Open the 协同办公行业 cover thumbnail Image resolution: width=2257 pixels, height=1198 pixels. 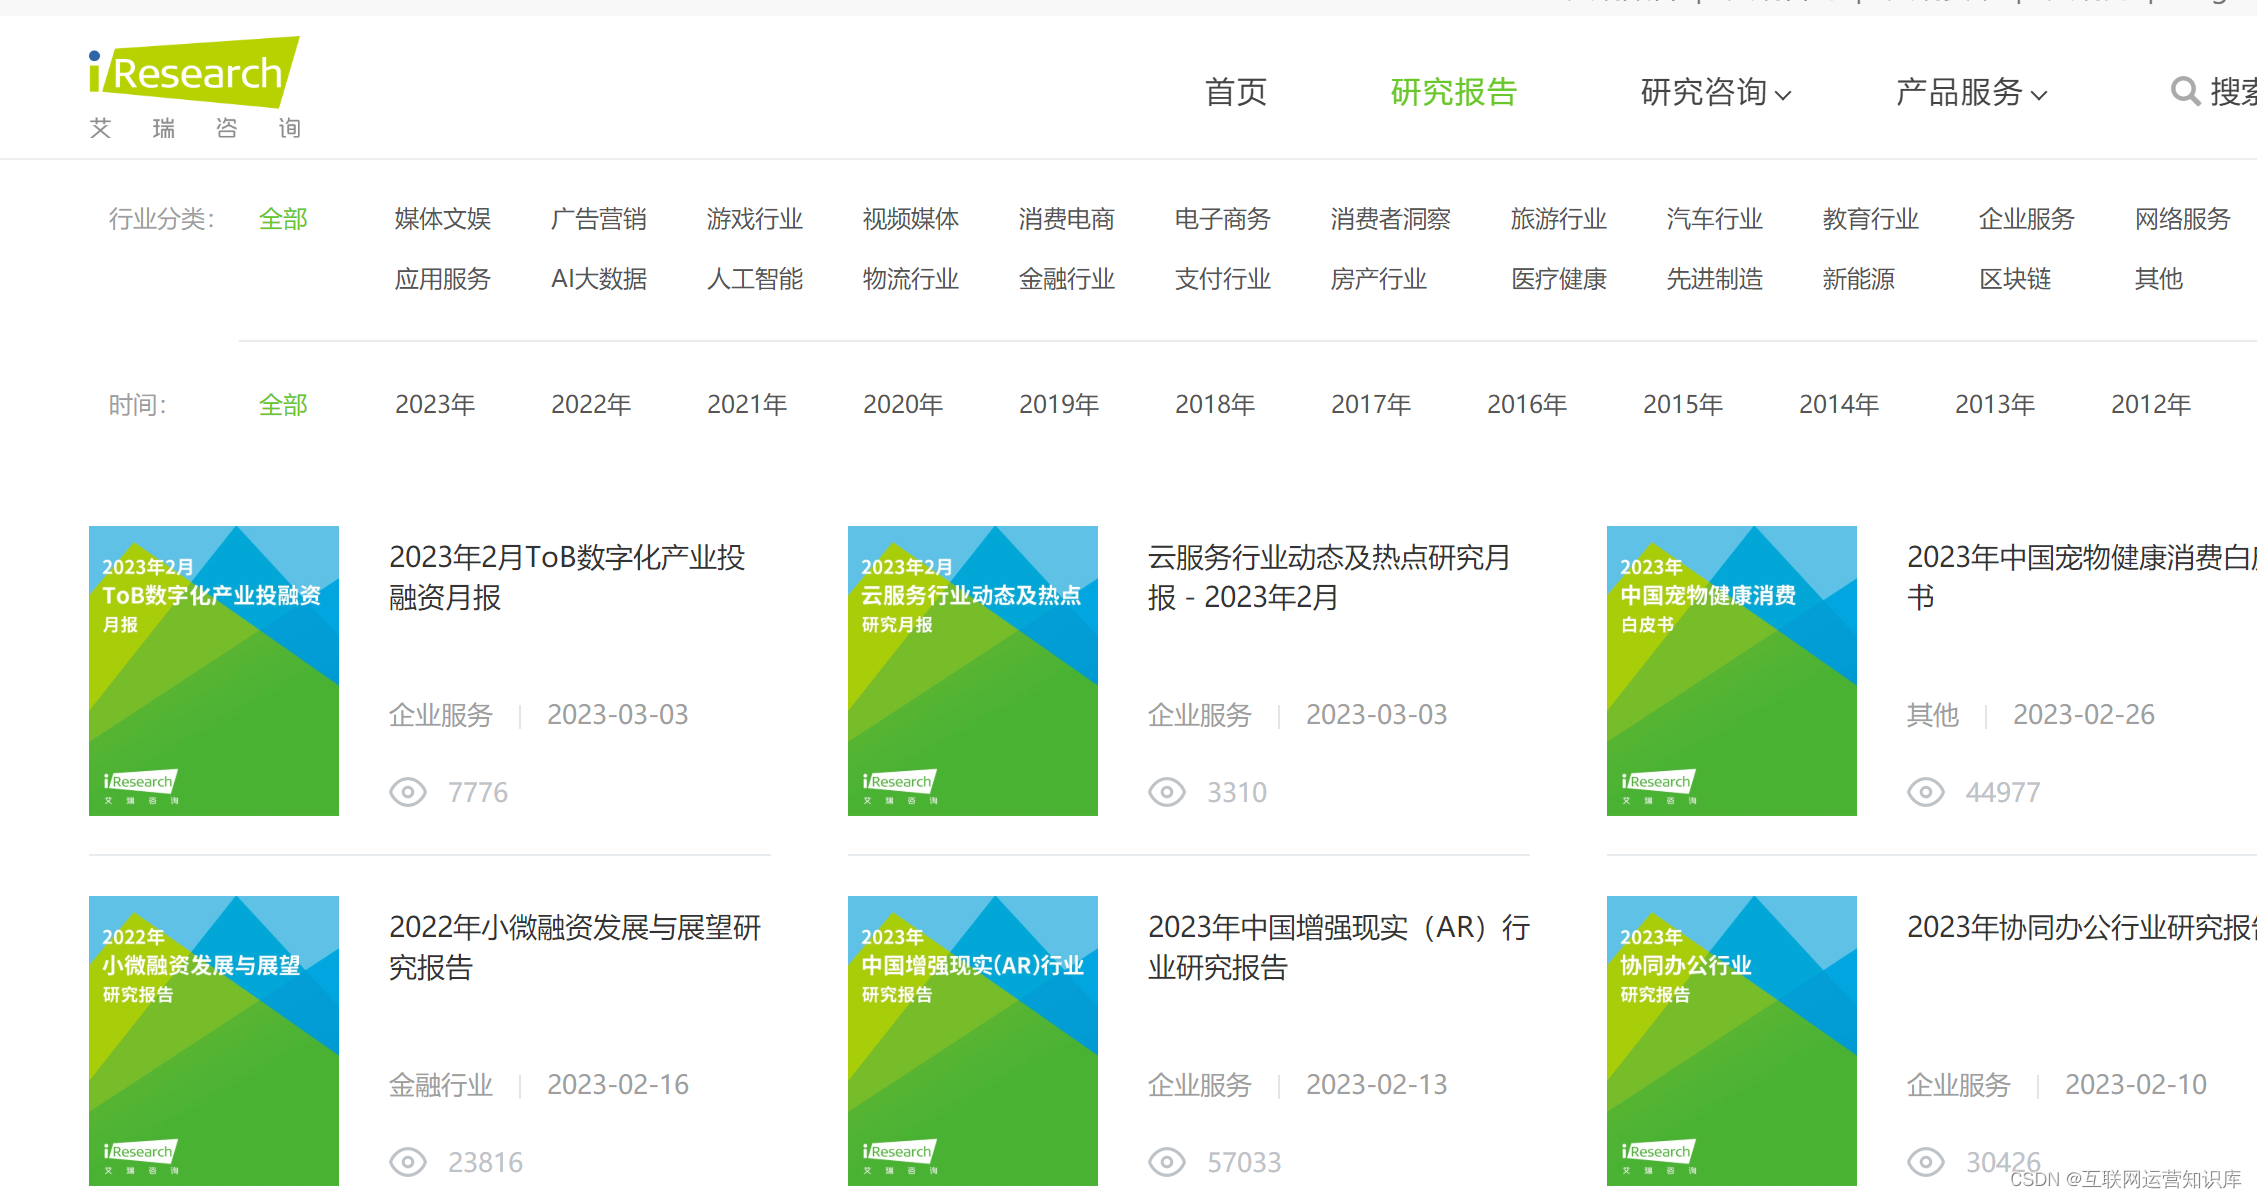(x=1732, y=1041)
